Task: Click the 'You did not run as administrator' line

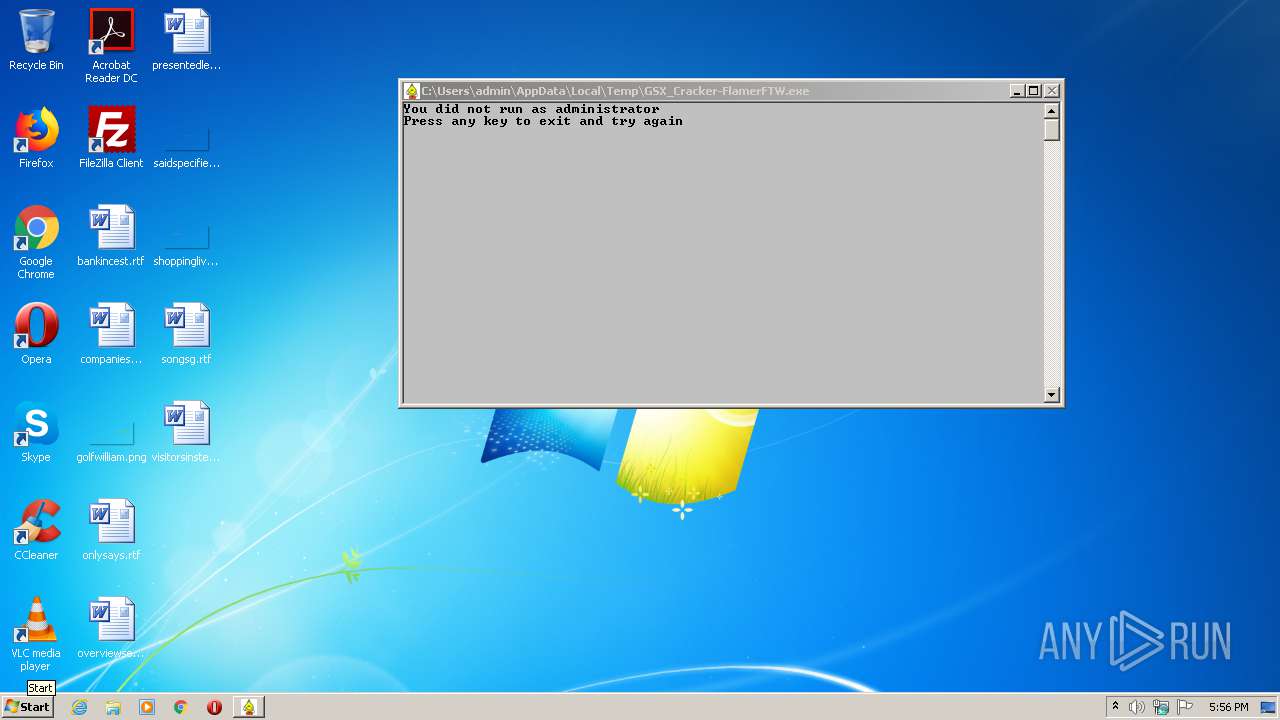Action: [531, 109]
